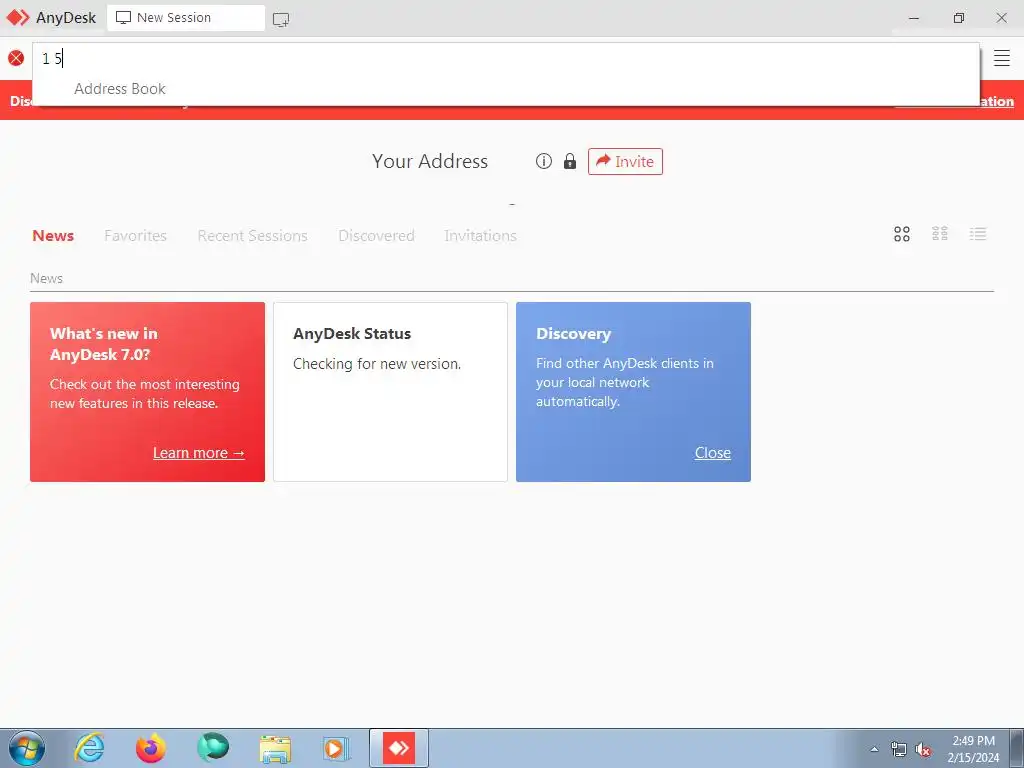Click the muted volume tray icon
The image size is (1024, 768).
(923, 749)
